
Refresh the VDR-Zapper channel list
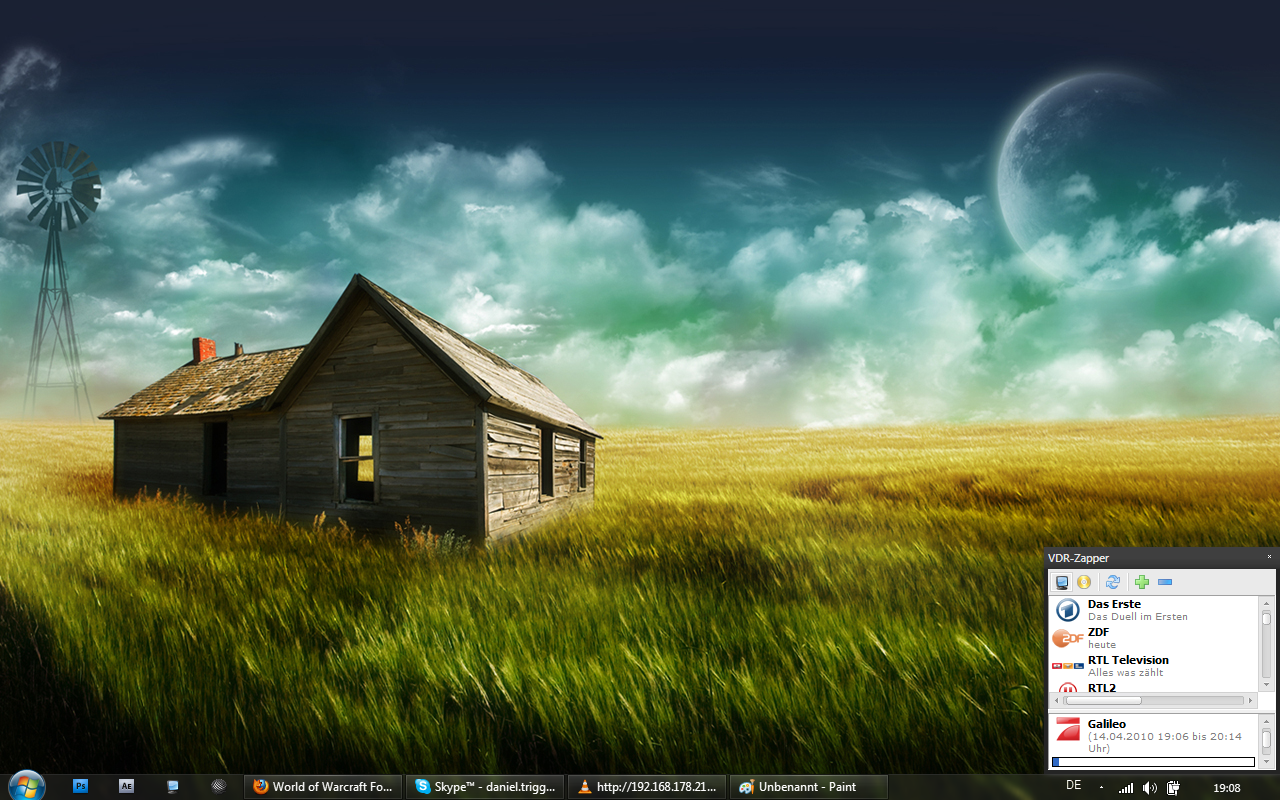point(1113,582)
